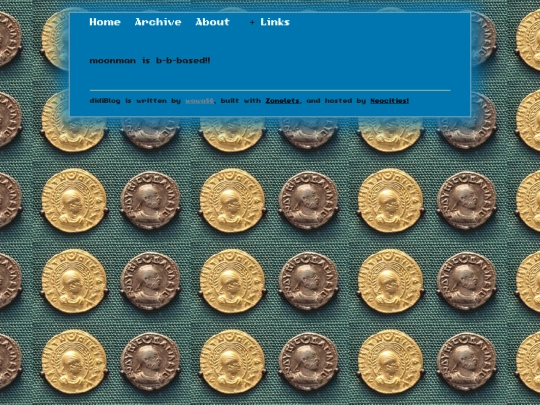Visit the Zonelets link in footer
This screenshot has width=540, height=405.
[282, 101]
